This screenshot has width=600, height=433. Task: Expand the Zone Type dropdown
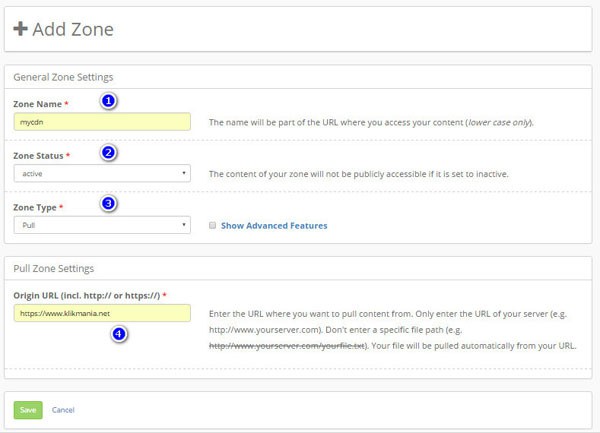point(102,225)
